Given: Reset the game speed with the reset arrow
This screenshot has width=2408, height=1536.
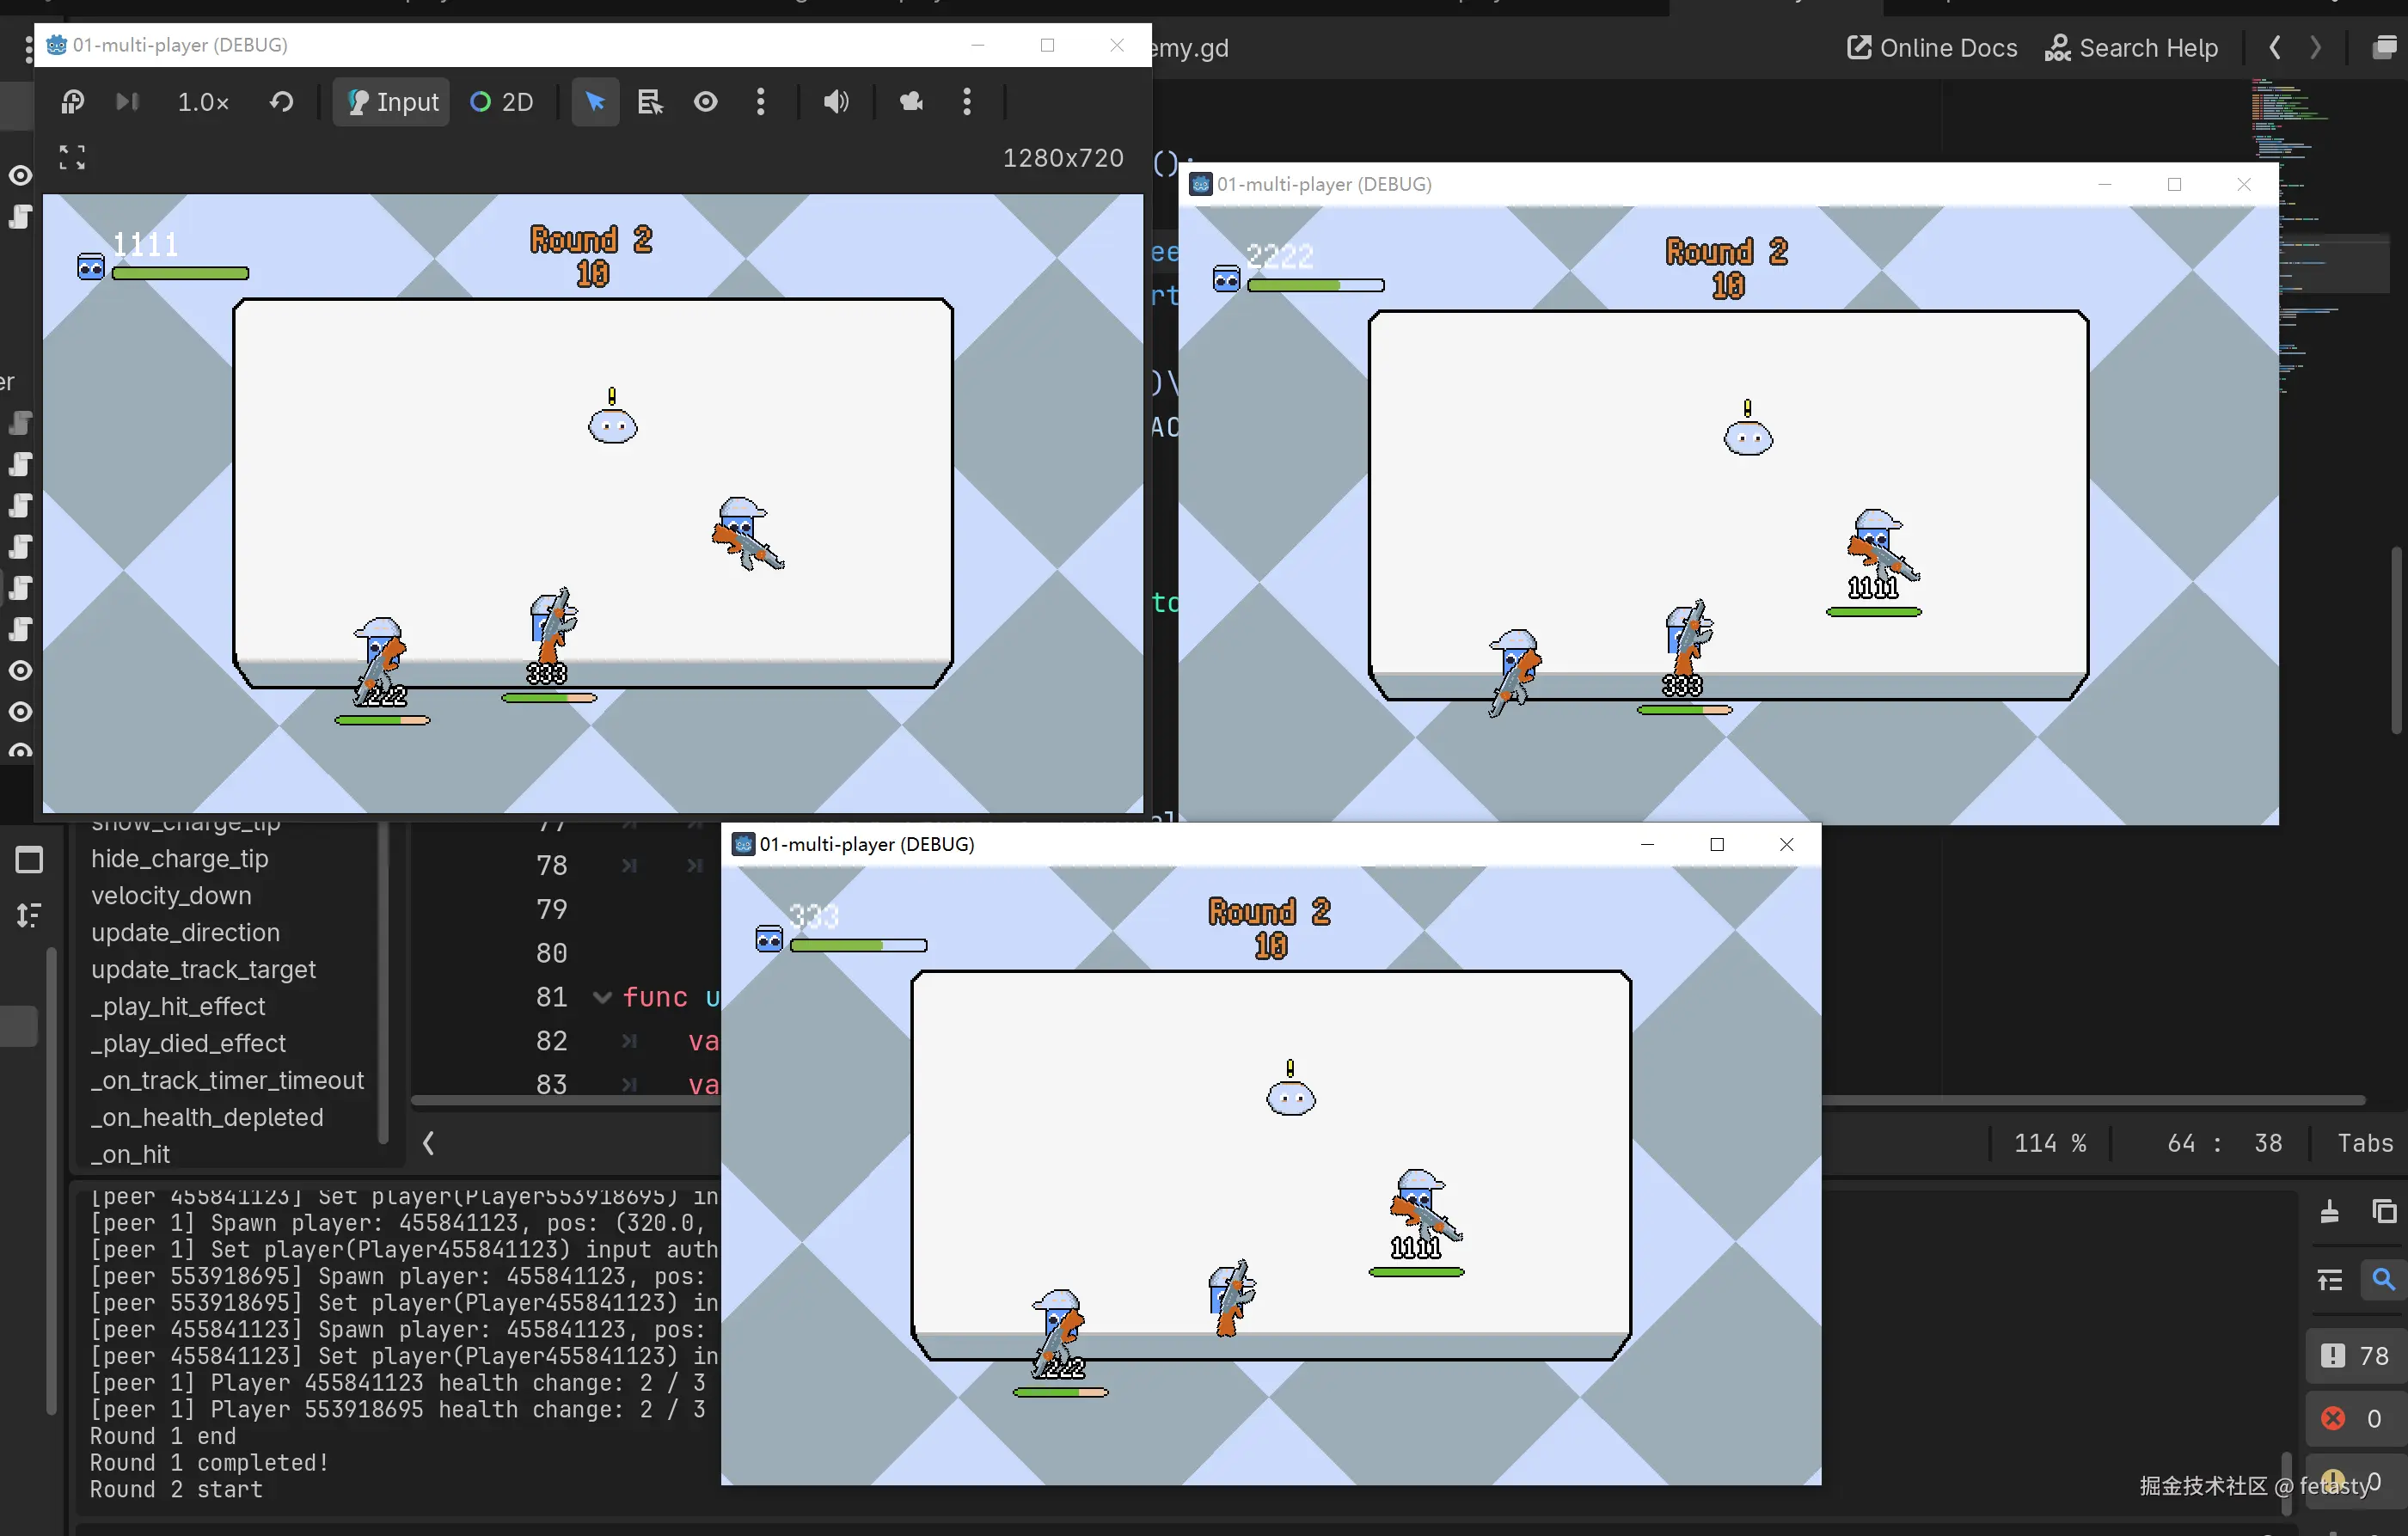Looking at the screenshot, I should (282, 102).
